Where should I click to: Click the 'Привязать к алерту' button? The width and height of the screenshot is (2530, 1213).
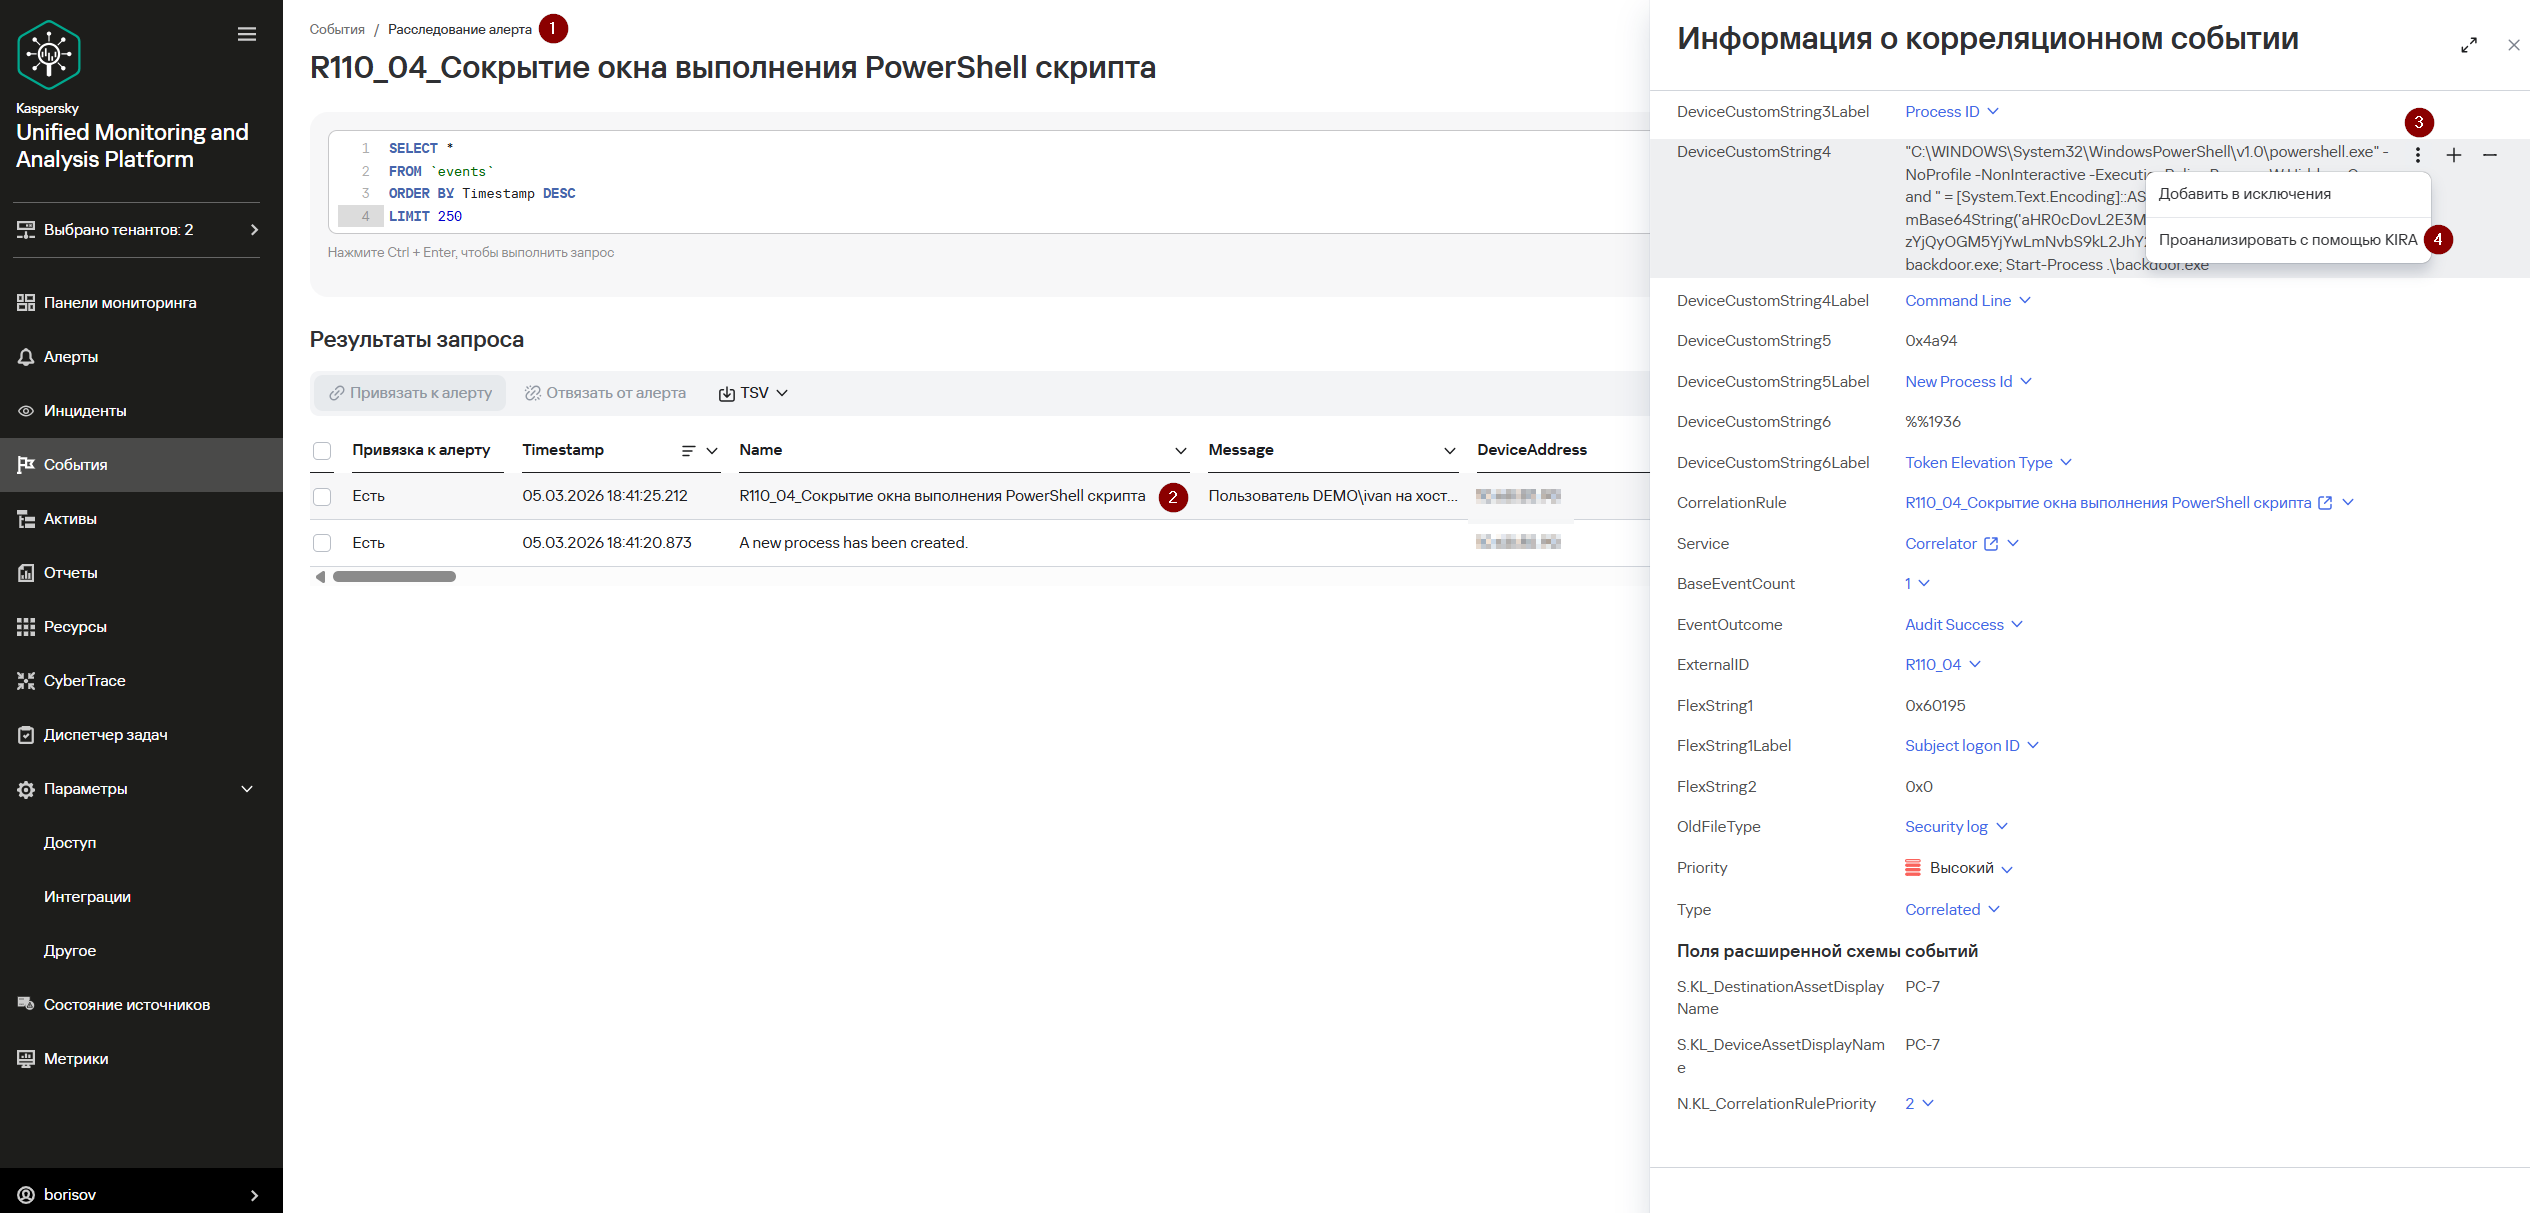pos(410,393)
